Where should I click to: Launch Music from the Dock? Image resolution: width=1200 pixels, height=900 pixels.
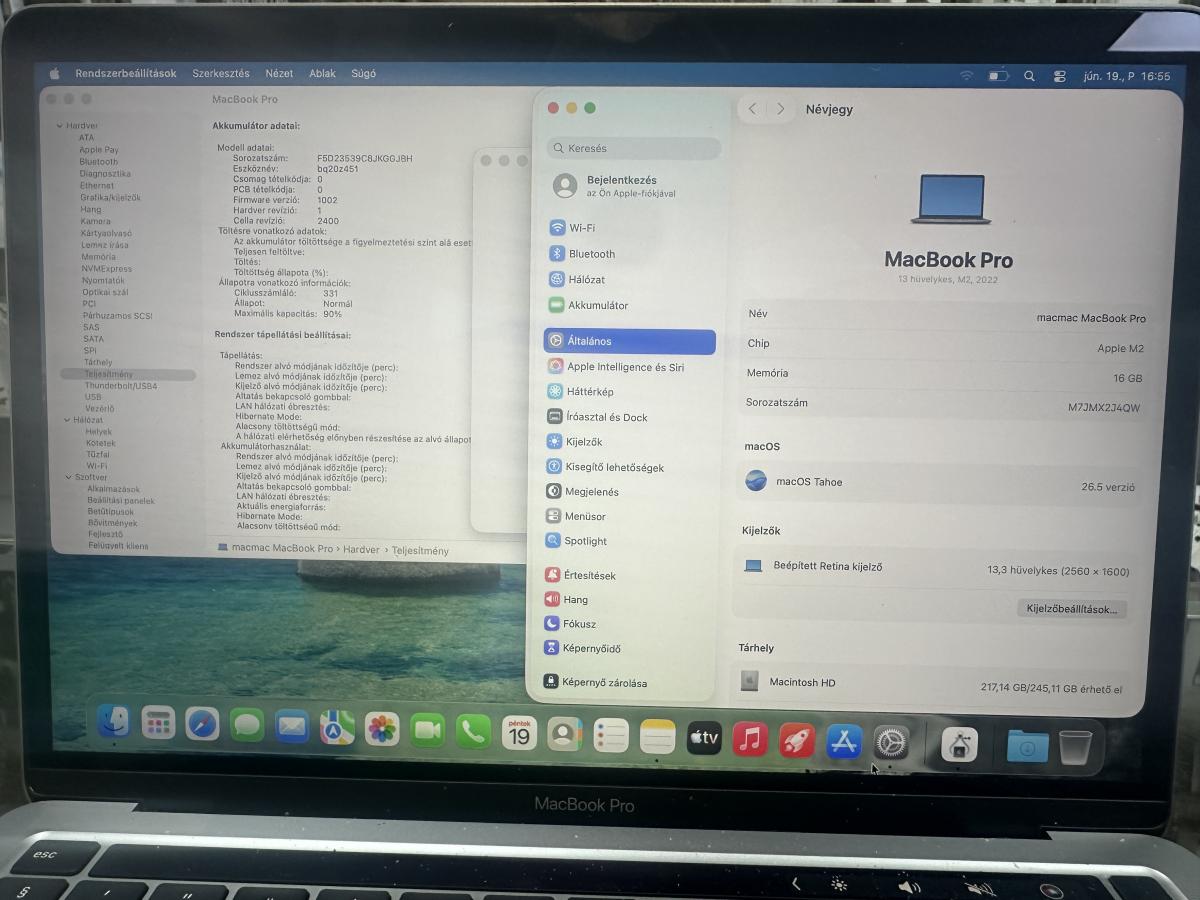click(x=750, y=740)
